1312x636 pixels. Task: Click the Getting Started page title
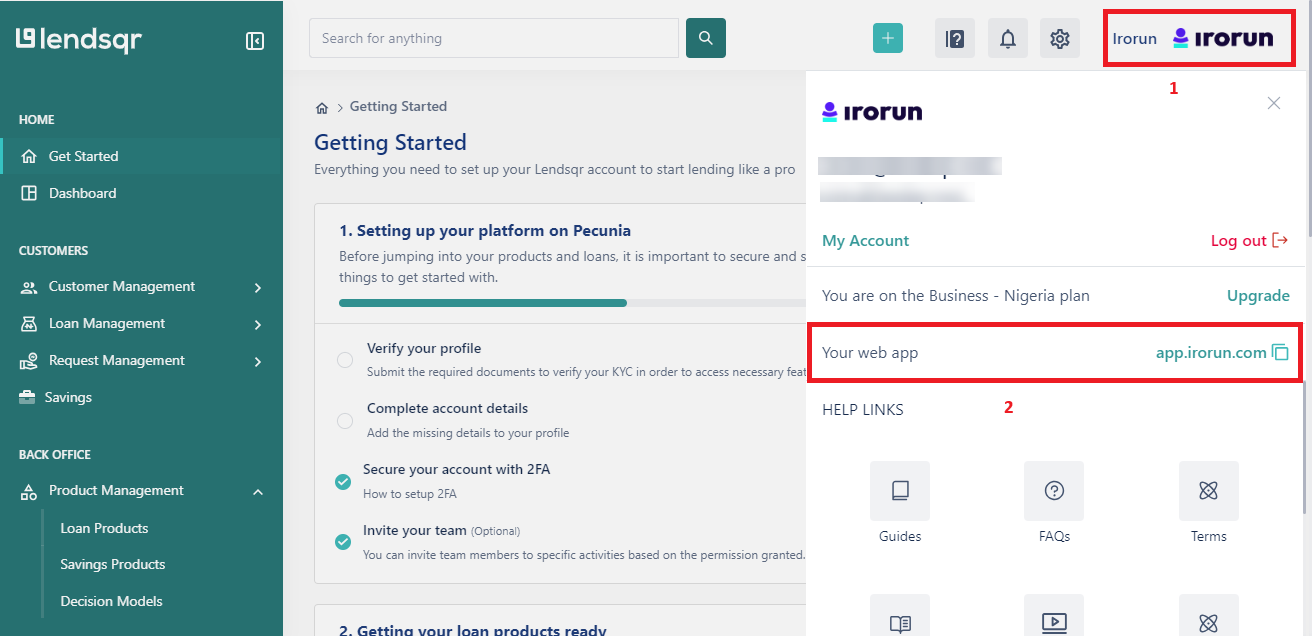tap(391, 142)
